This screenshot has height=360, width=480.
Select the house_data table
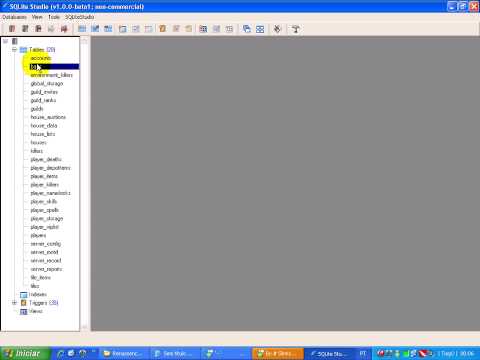[x=44, y=126]
